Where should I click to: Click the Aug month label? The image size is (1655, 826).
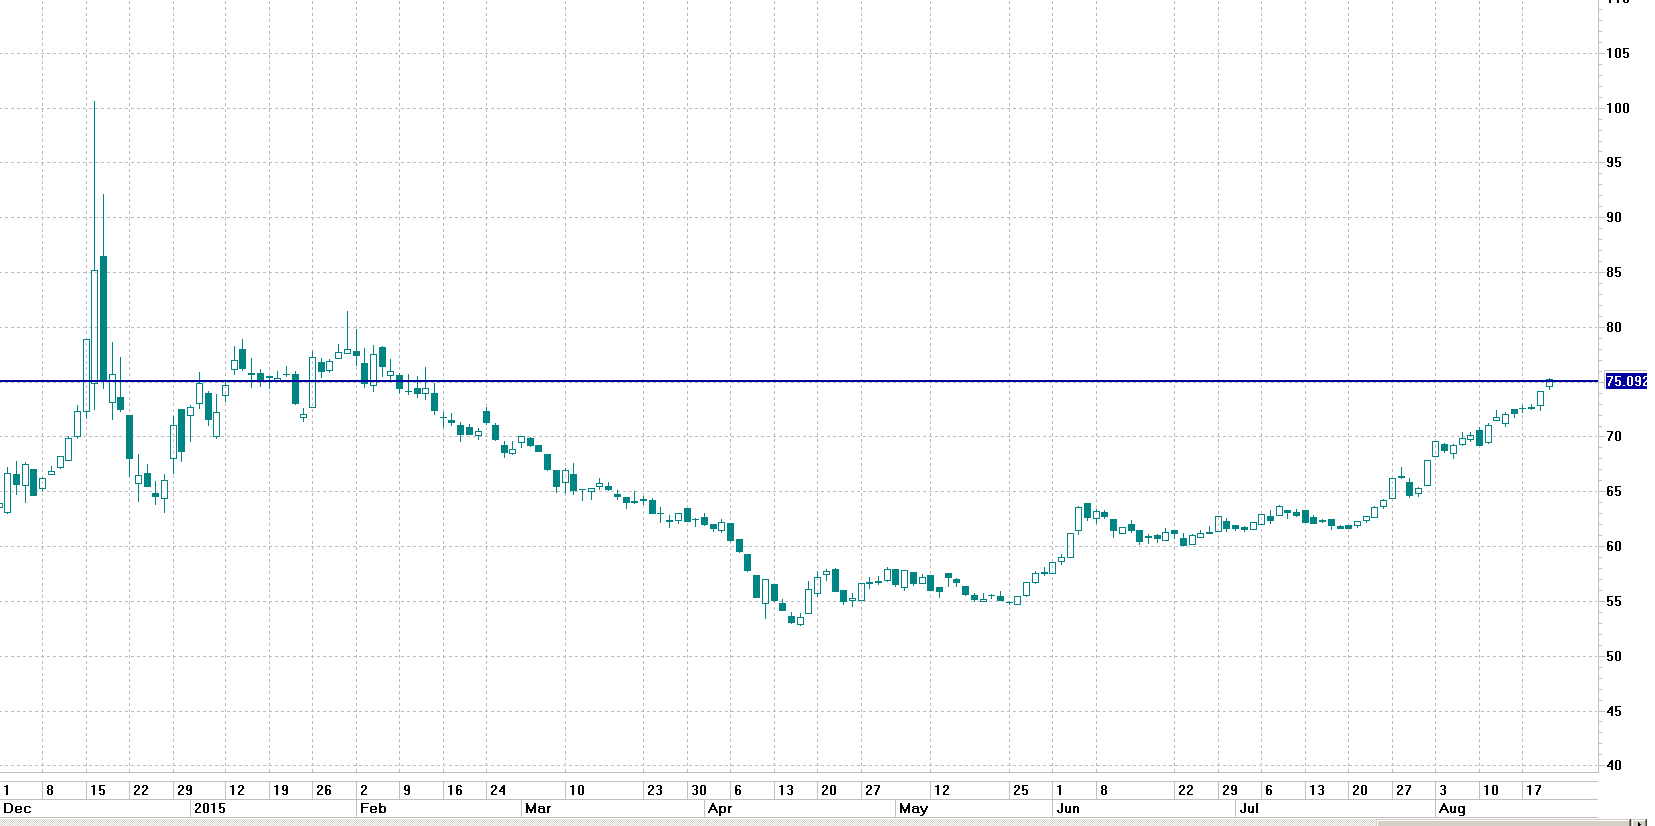(x=1452, y=808)
